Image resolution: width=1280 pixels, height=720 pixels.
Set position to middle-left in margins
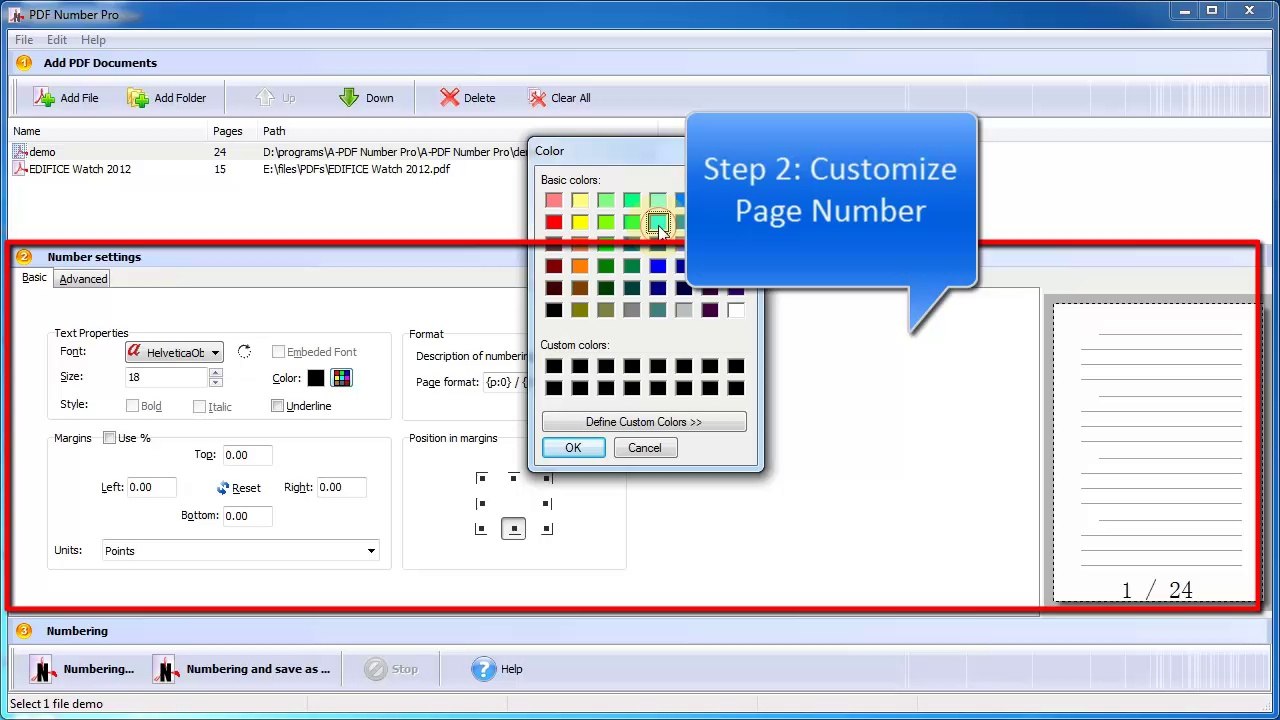[x=481, y=503]
